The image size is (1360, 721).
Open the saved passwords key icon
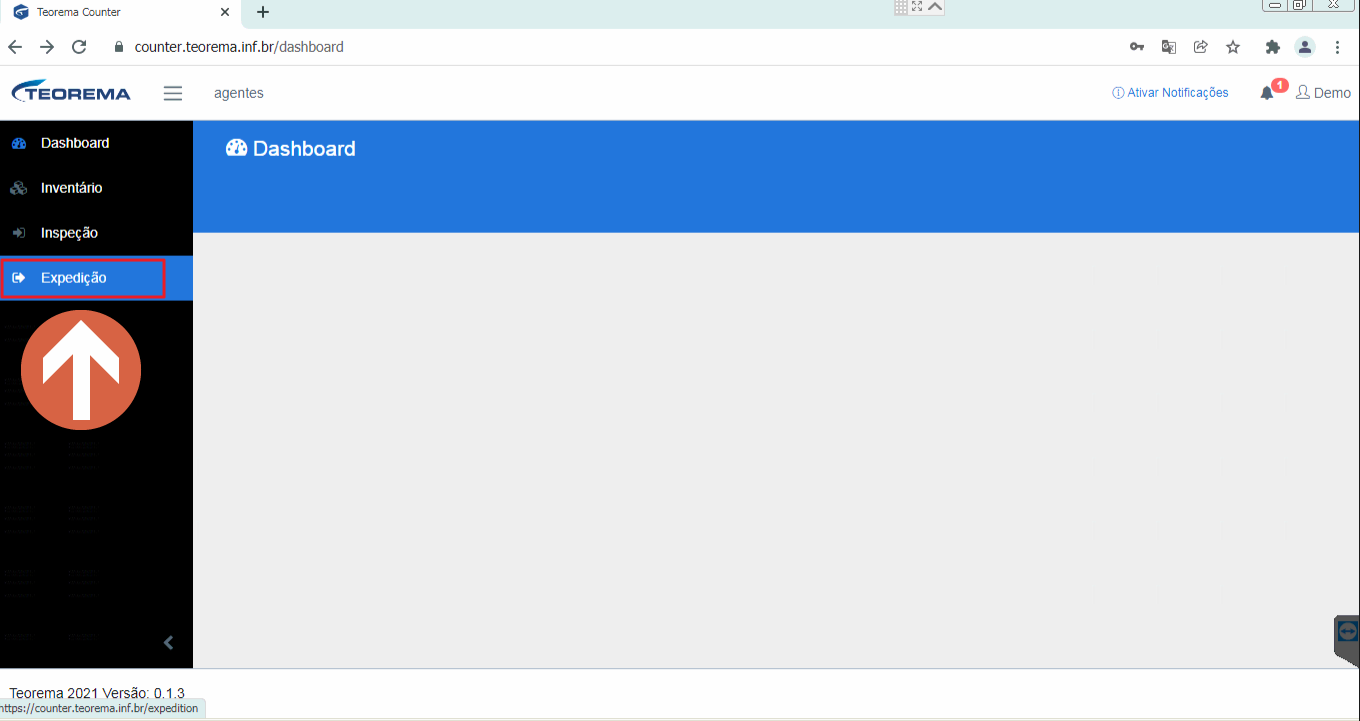coord(1137,47)
